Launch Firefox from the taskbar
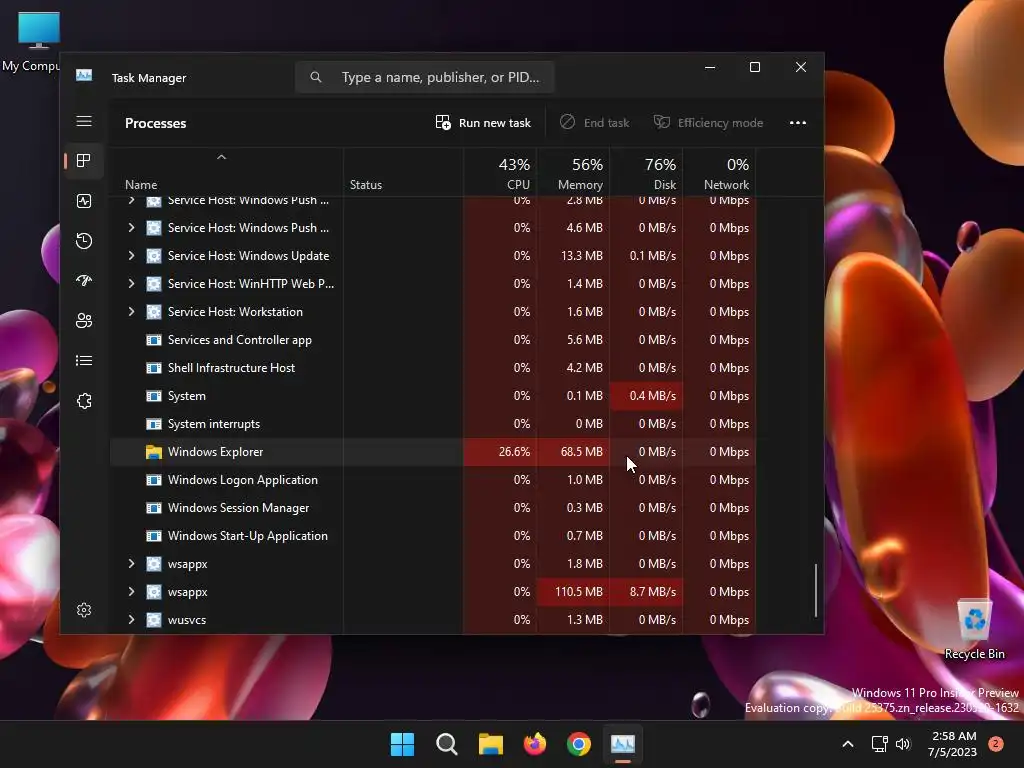Viewport: 1024px width, 768px height. [535, 744]
